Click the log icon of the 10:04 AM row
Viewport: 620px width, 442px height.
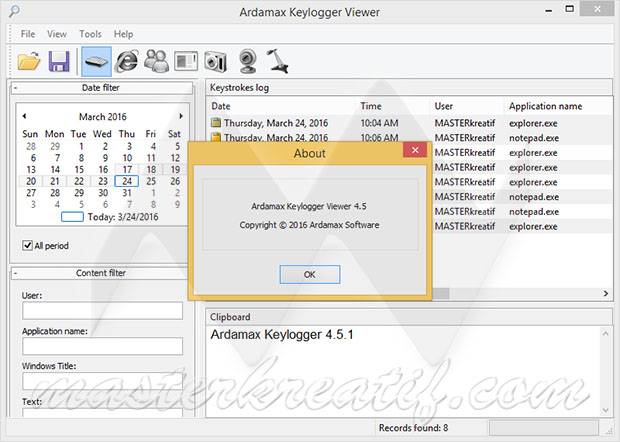pyautogui.click(x=215, y=123)
